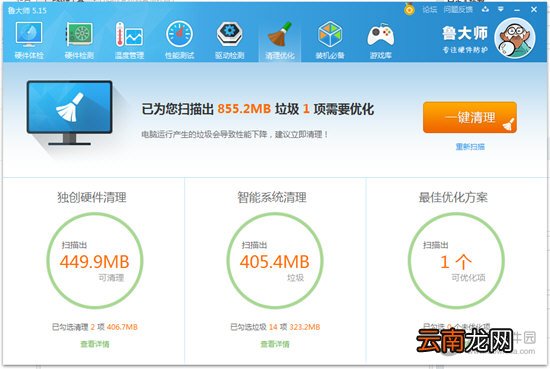This screenshot has height=369, width=550.
Task: Open the 论坛 forum link
Action: click(430, 9)
